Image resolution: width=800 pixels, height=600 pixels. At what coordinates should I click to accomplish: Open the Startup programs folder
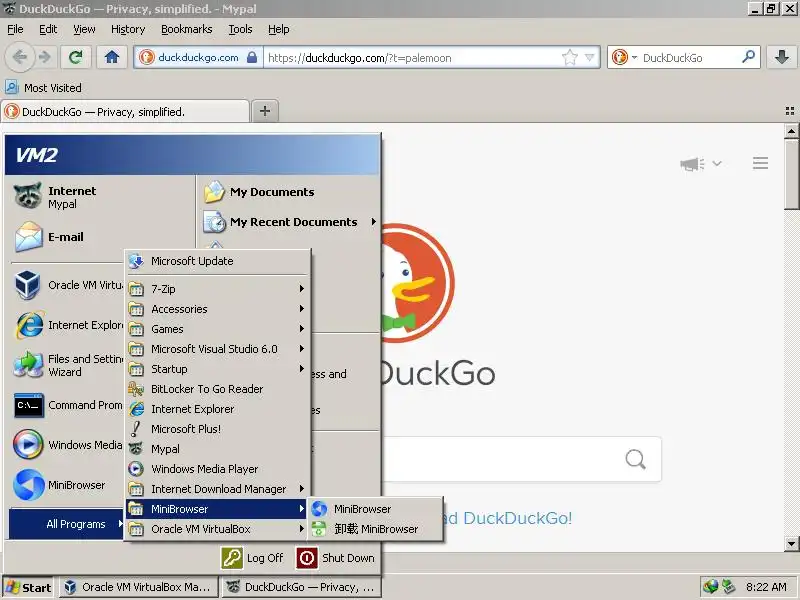click(218, 369)
